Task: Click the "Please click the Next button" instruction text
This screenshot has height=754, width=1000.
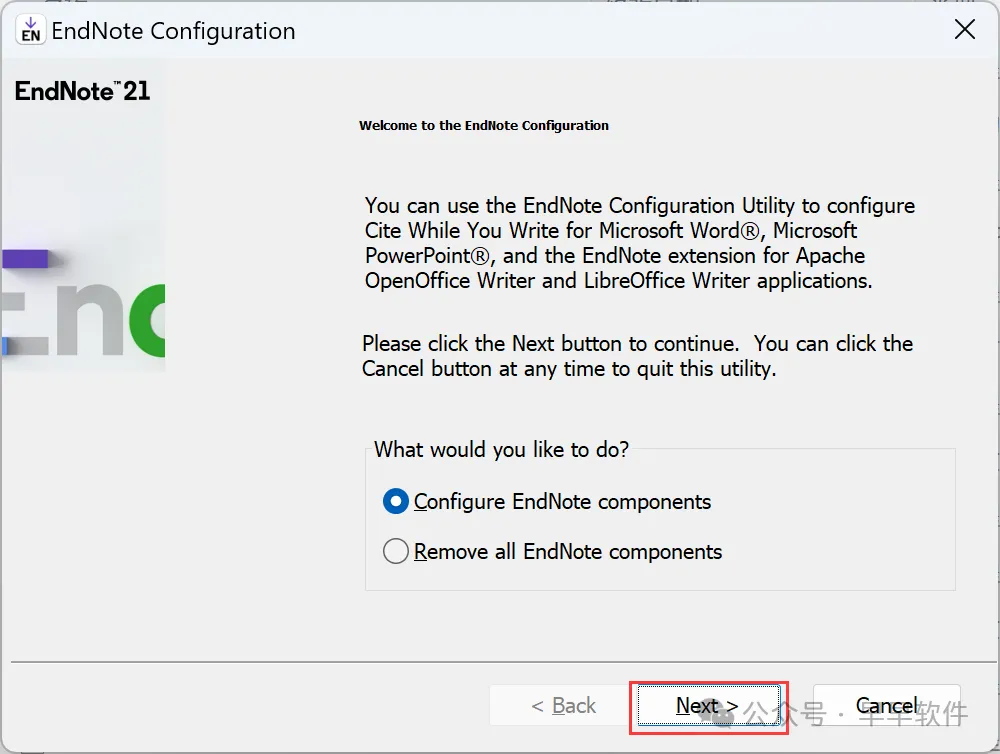Action: point(637,356)
